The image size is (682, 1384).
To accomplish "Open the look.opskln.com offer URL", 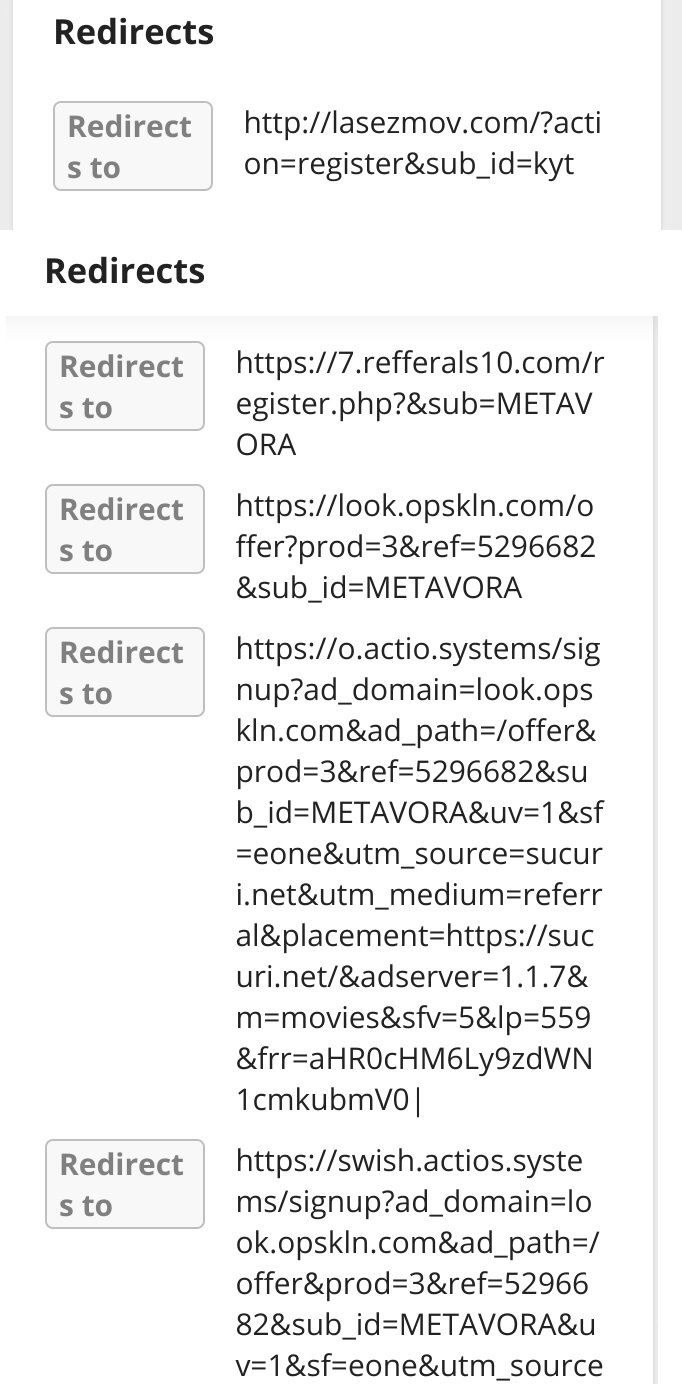I will pos(416,546).
